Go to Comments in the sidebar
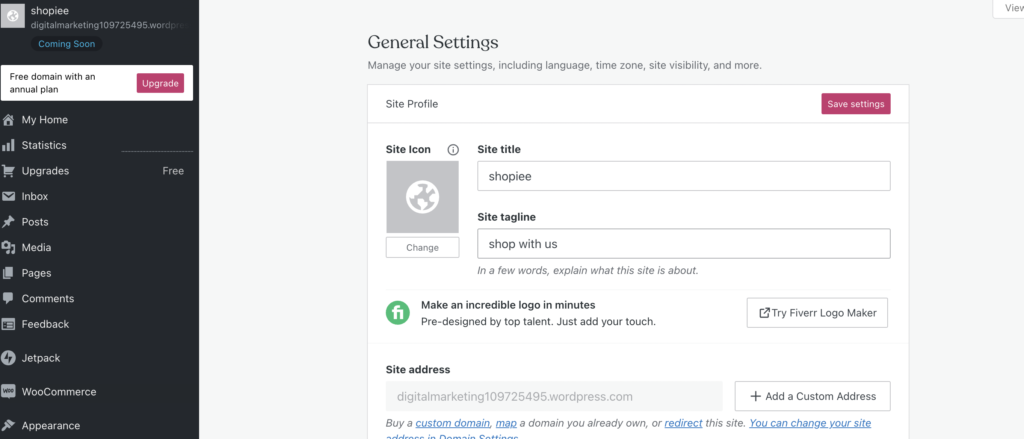 click(47, 299)
